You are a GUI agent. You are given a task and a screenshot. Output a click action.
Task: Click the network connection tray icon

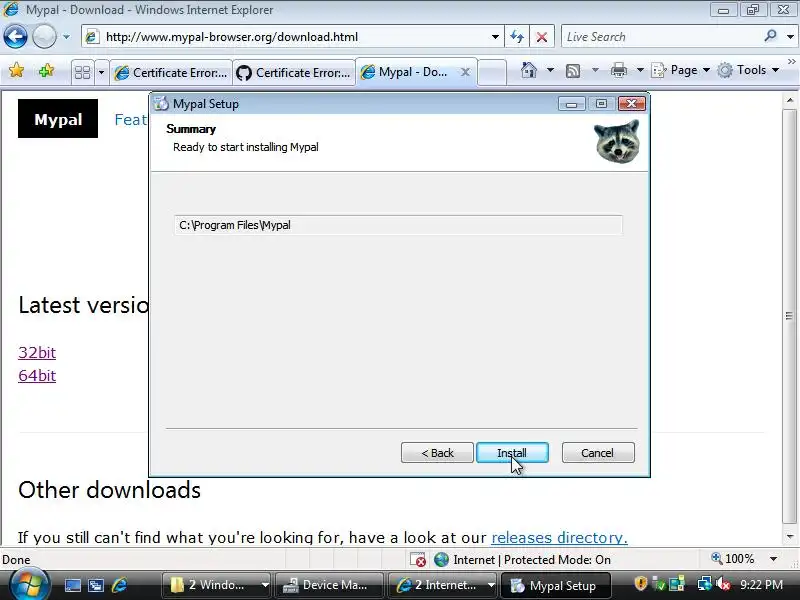pos(705,584)
